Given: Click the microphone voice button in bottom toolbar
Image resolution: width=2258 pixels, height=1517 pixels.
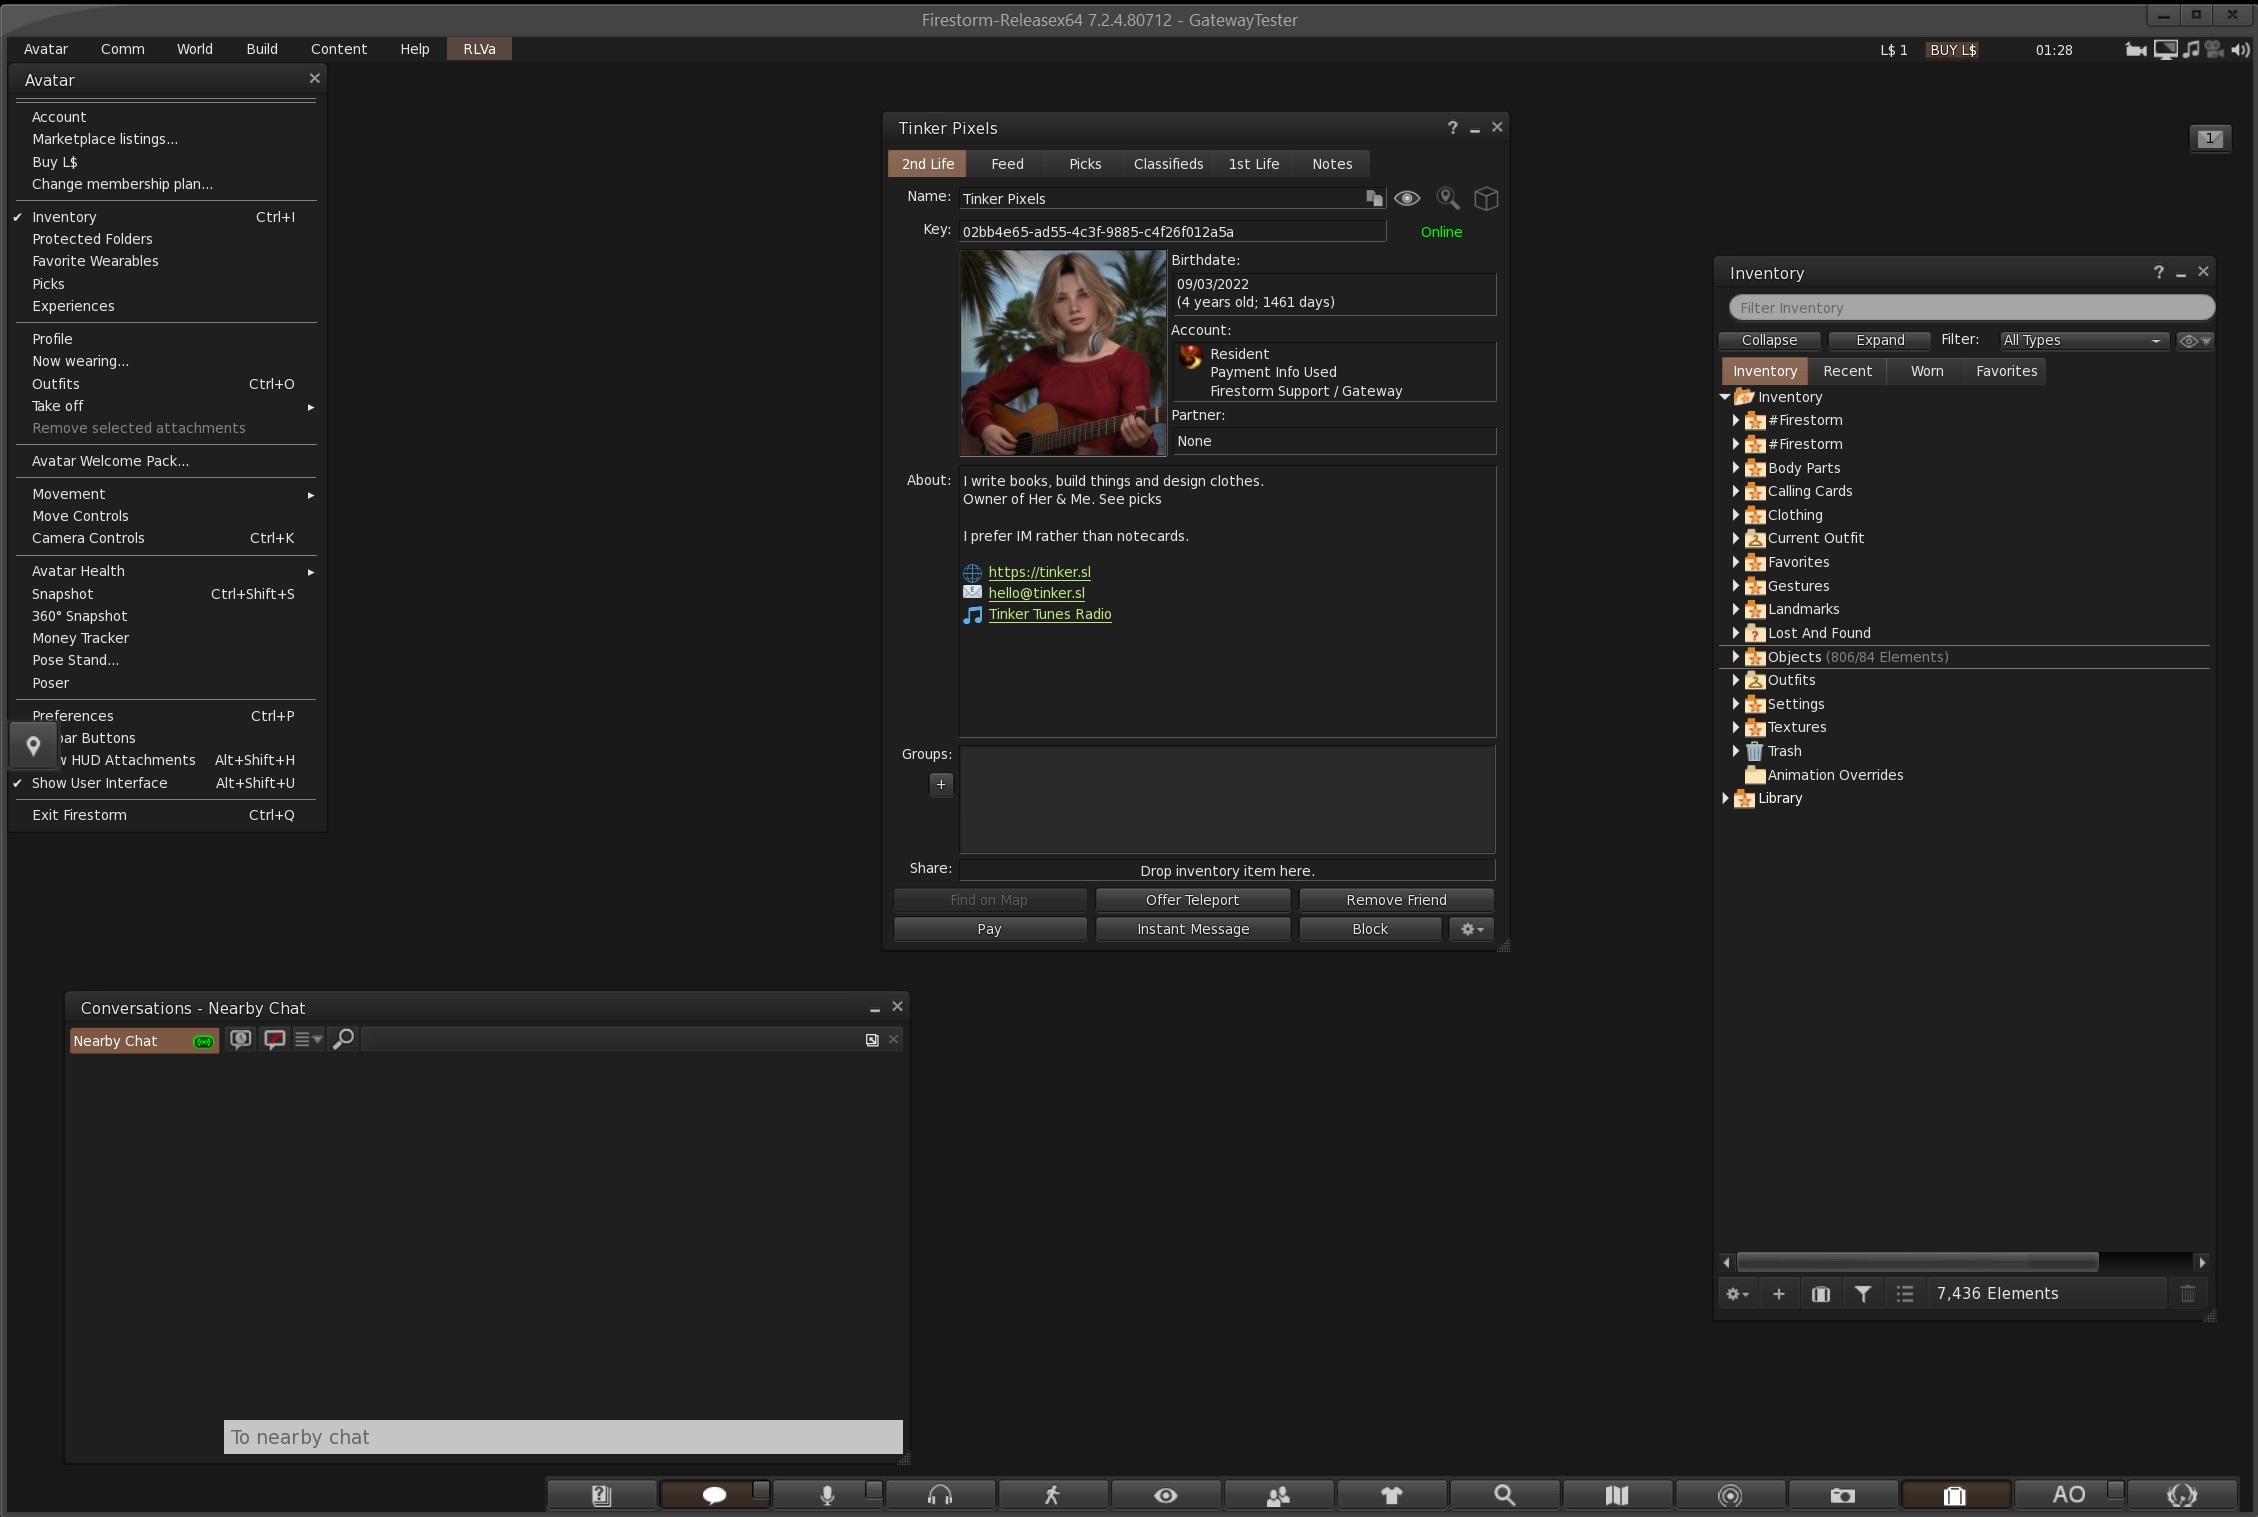Looking at the screenshot, I should point(827,1495).
